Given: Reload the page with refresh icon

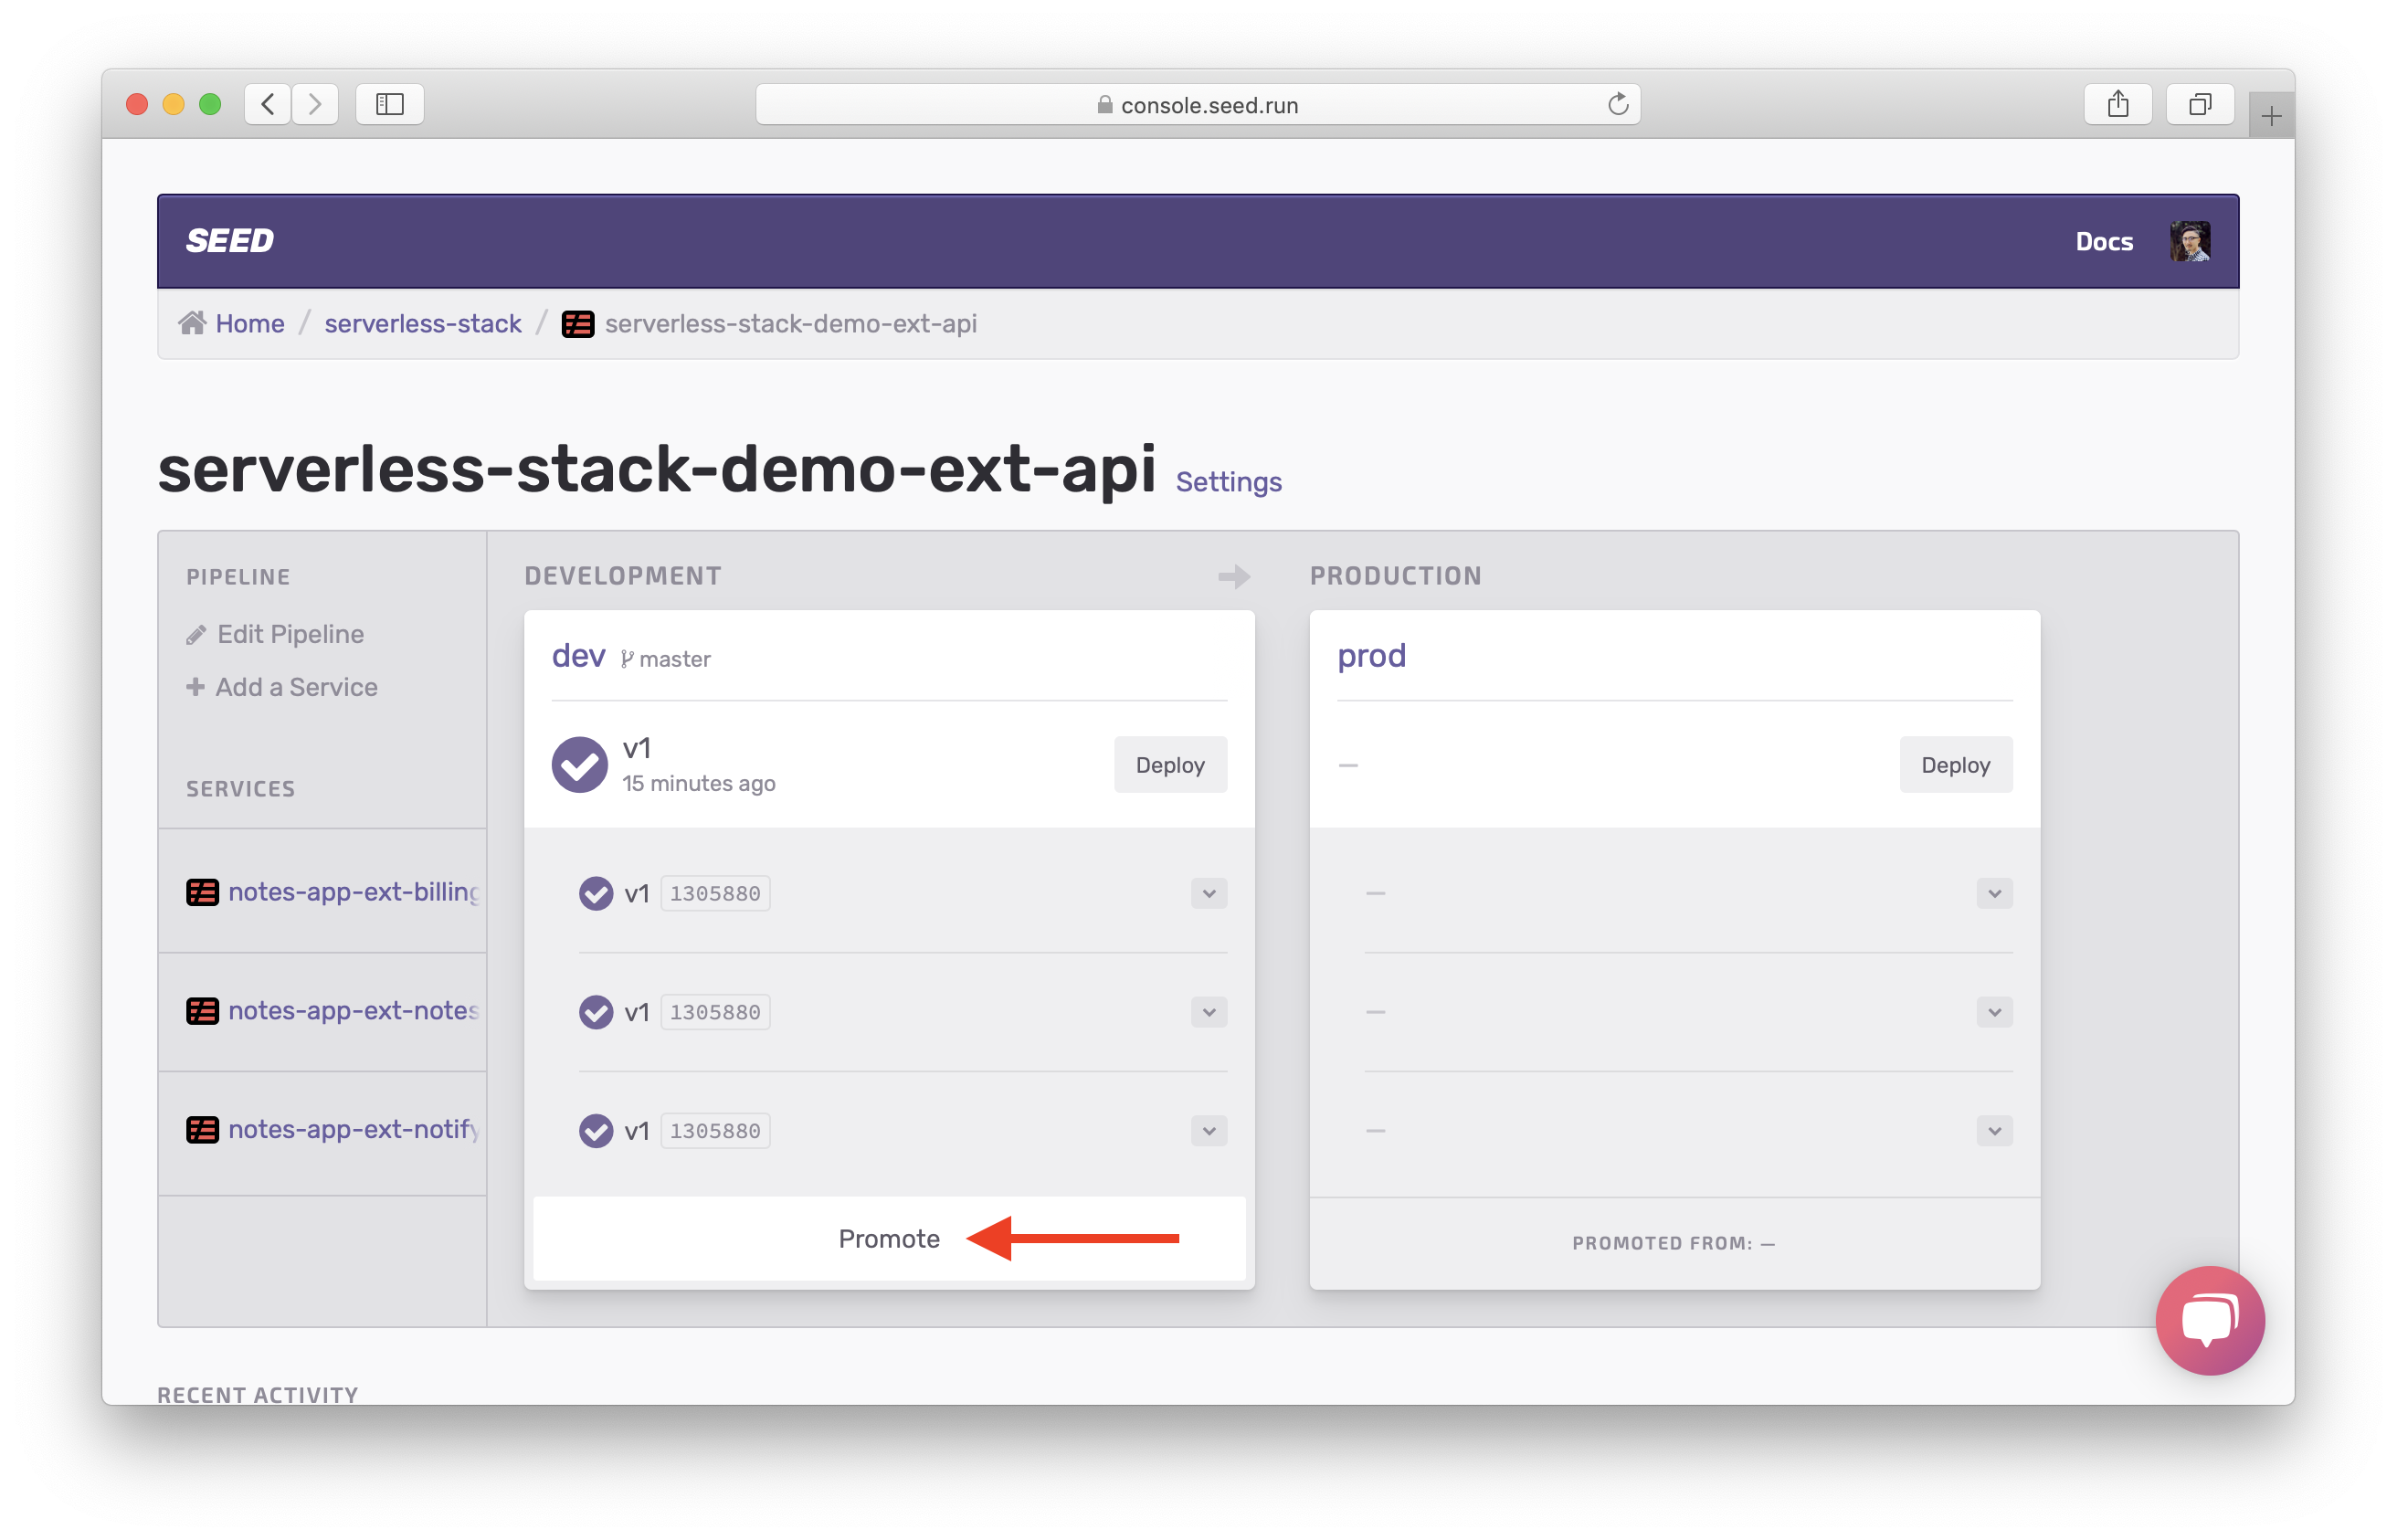Looking at the screenshot, I should click(1617, 104).
